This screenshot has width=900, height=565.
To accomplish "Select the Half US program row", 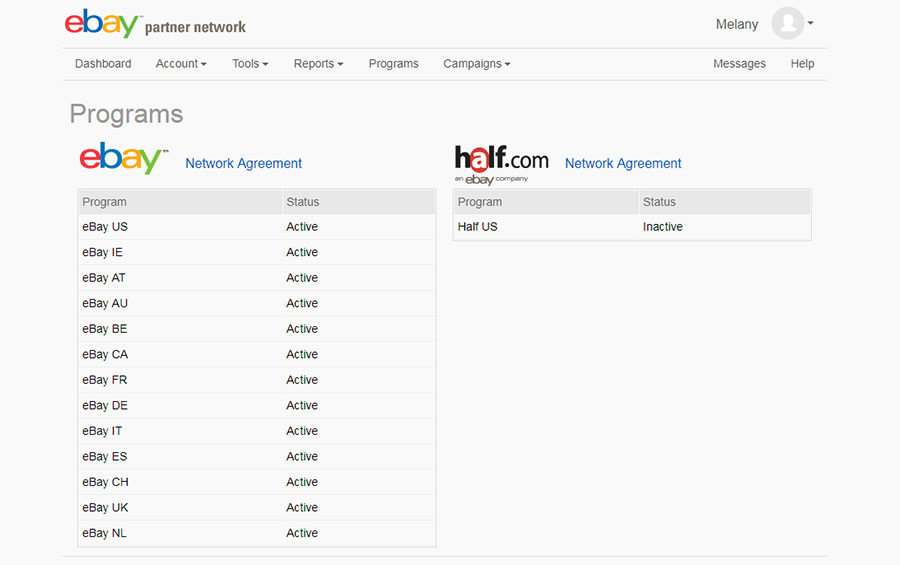I will click(632, 227).
